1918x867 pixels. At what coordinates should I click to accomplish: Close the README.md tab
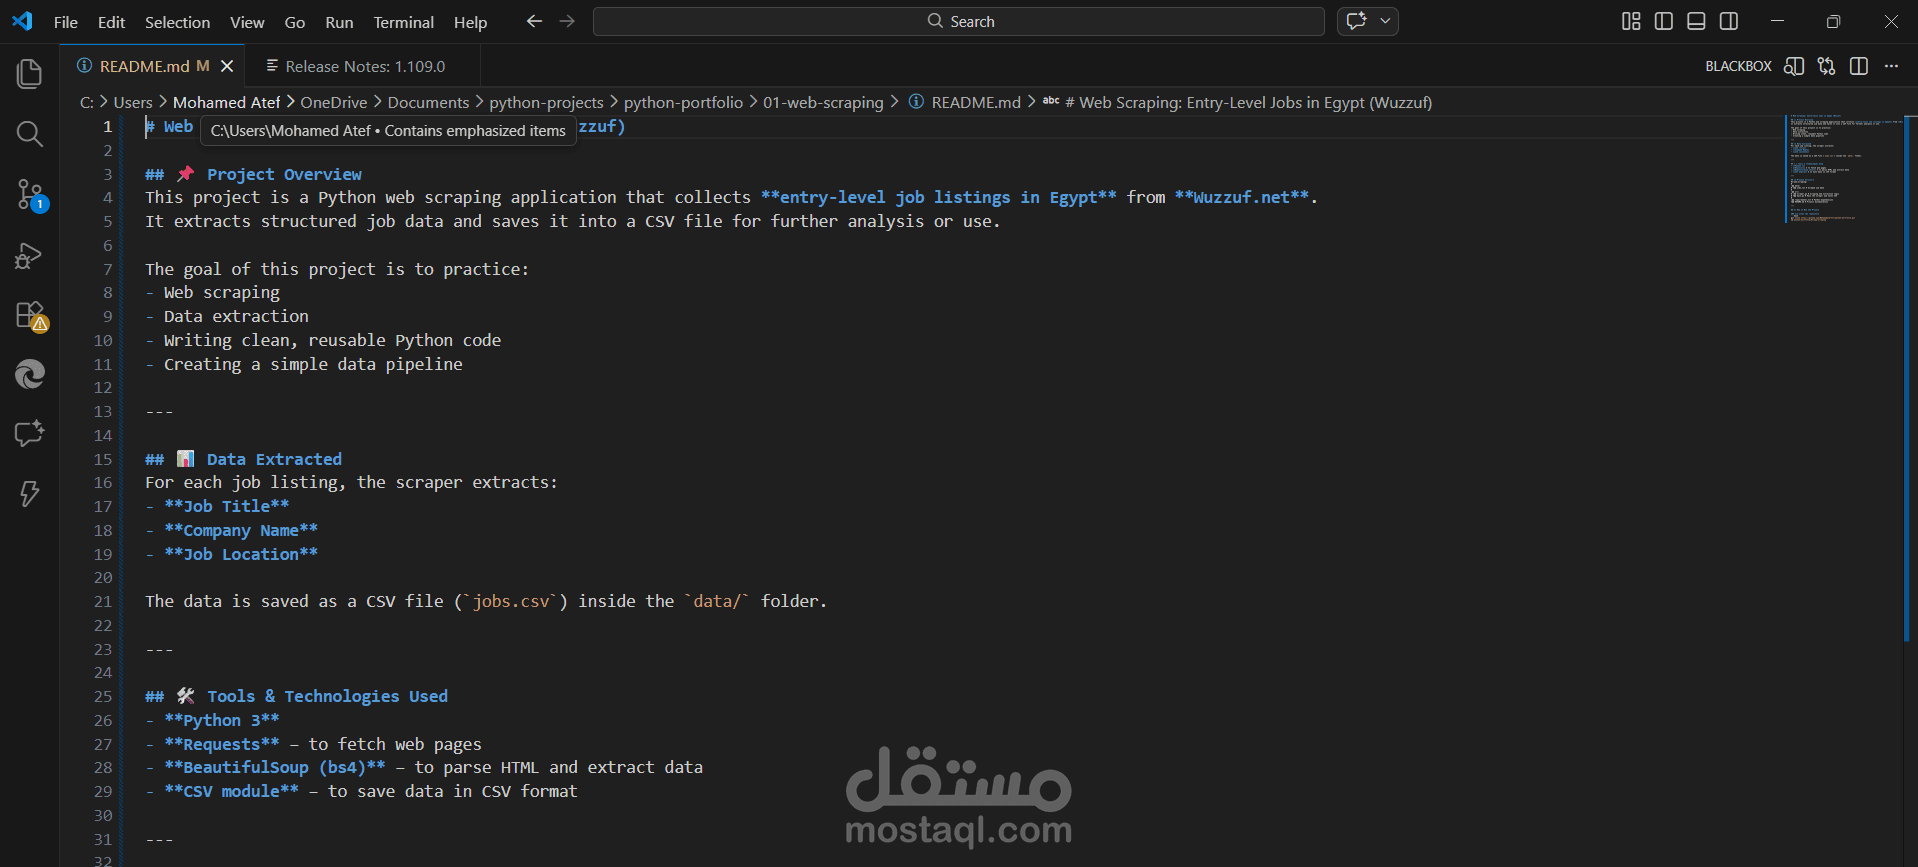coord(227,66)
